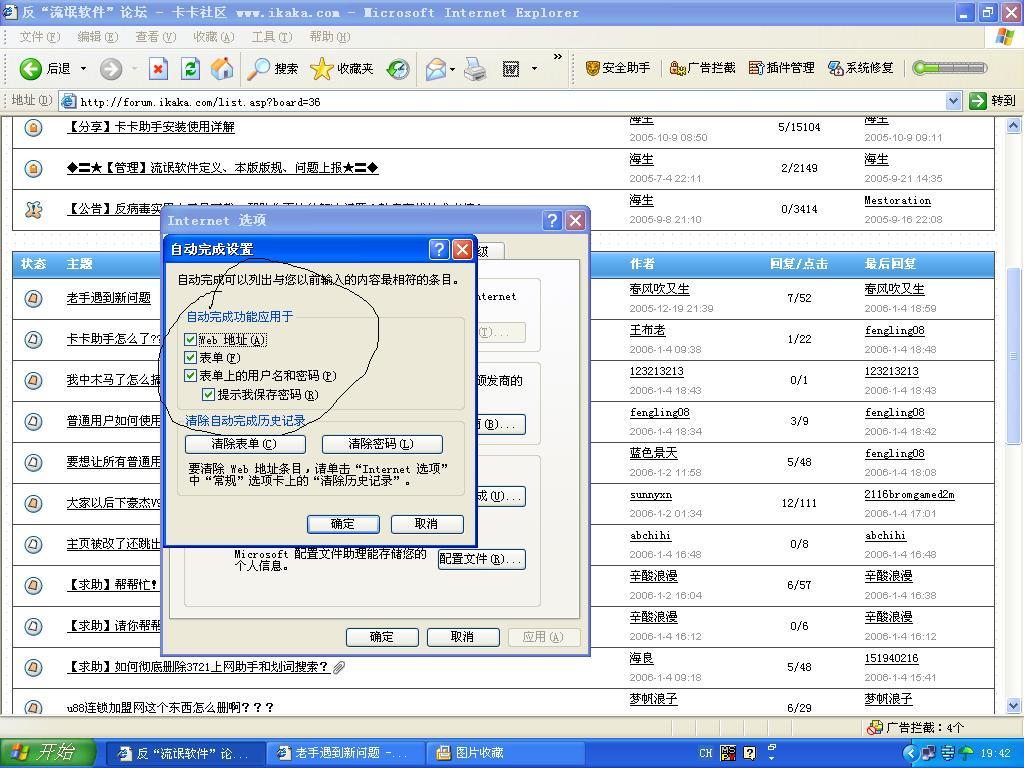Toggle the 表单 (F) checkbox

click(x=191, y=358)
